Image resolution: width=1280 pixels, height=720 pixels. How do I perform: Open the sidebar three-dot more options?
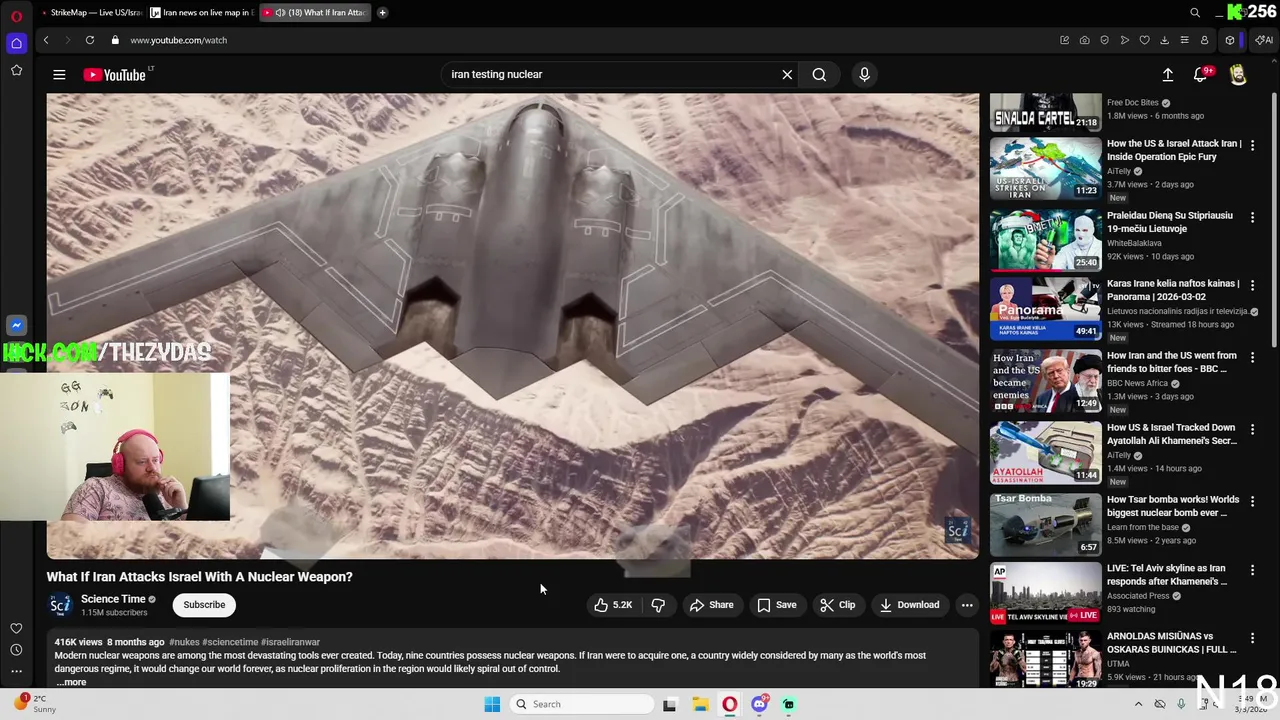[16, 672]
